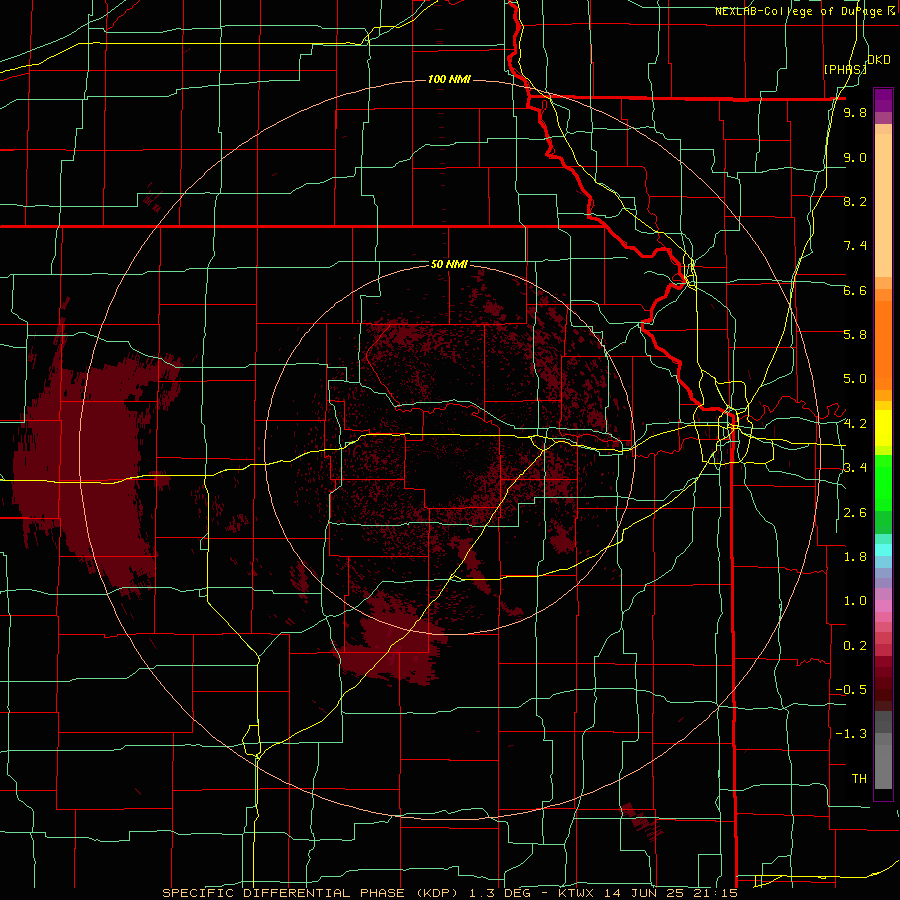Click "SPECIFIC DIFFERENTIAL PHASE" in the caption
900x900 pixels.
point(282,893)
